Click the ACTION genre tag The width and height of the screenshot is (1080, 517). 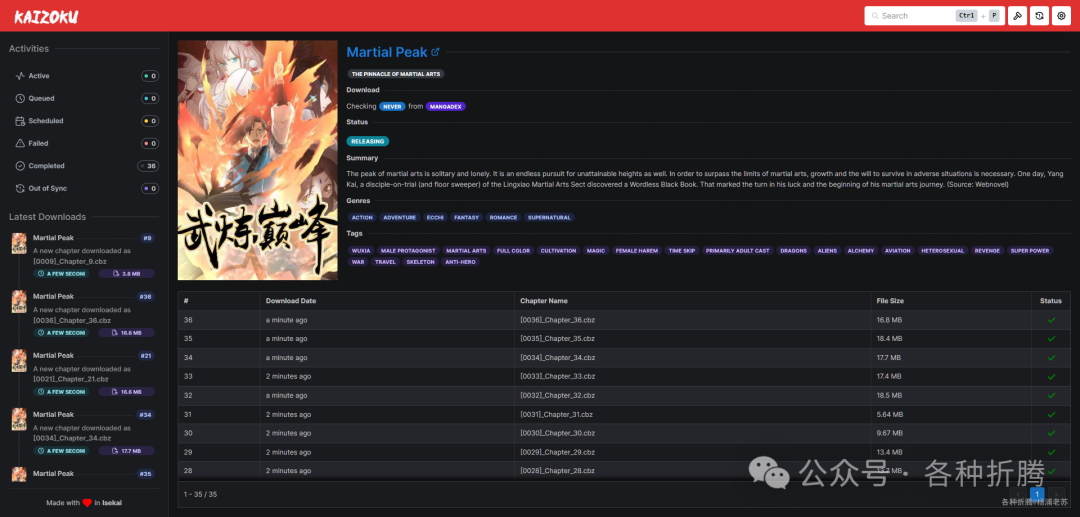362,218
